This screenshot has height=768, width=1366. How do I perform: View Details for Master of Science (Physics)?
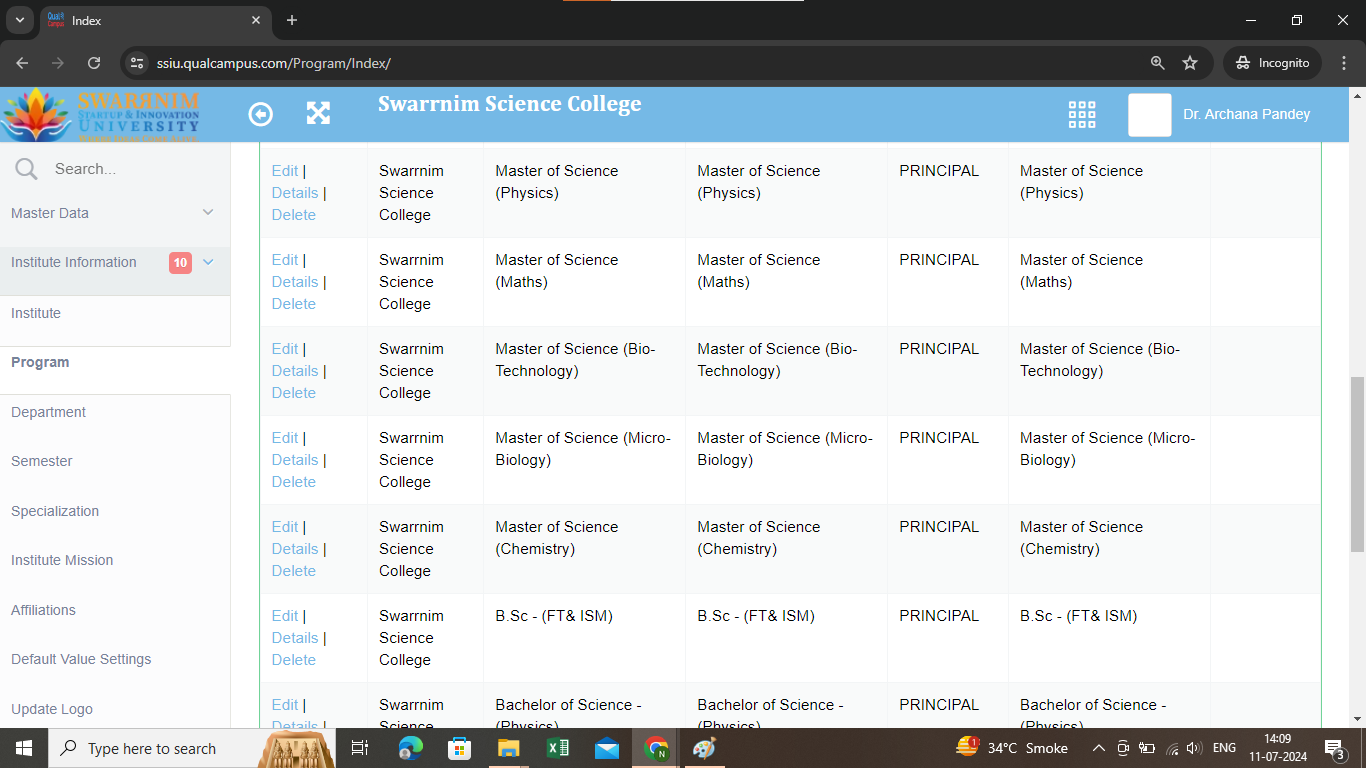pyautogui.click(x=295, y=193)
